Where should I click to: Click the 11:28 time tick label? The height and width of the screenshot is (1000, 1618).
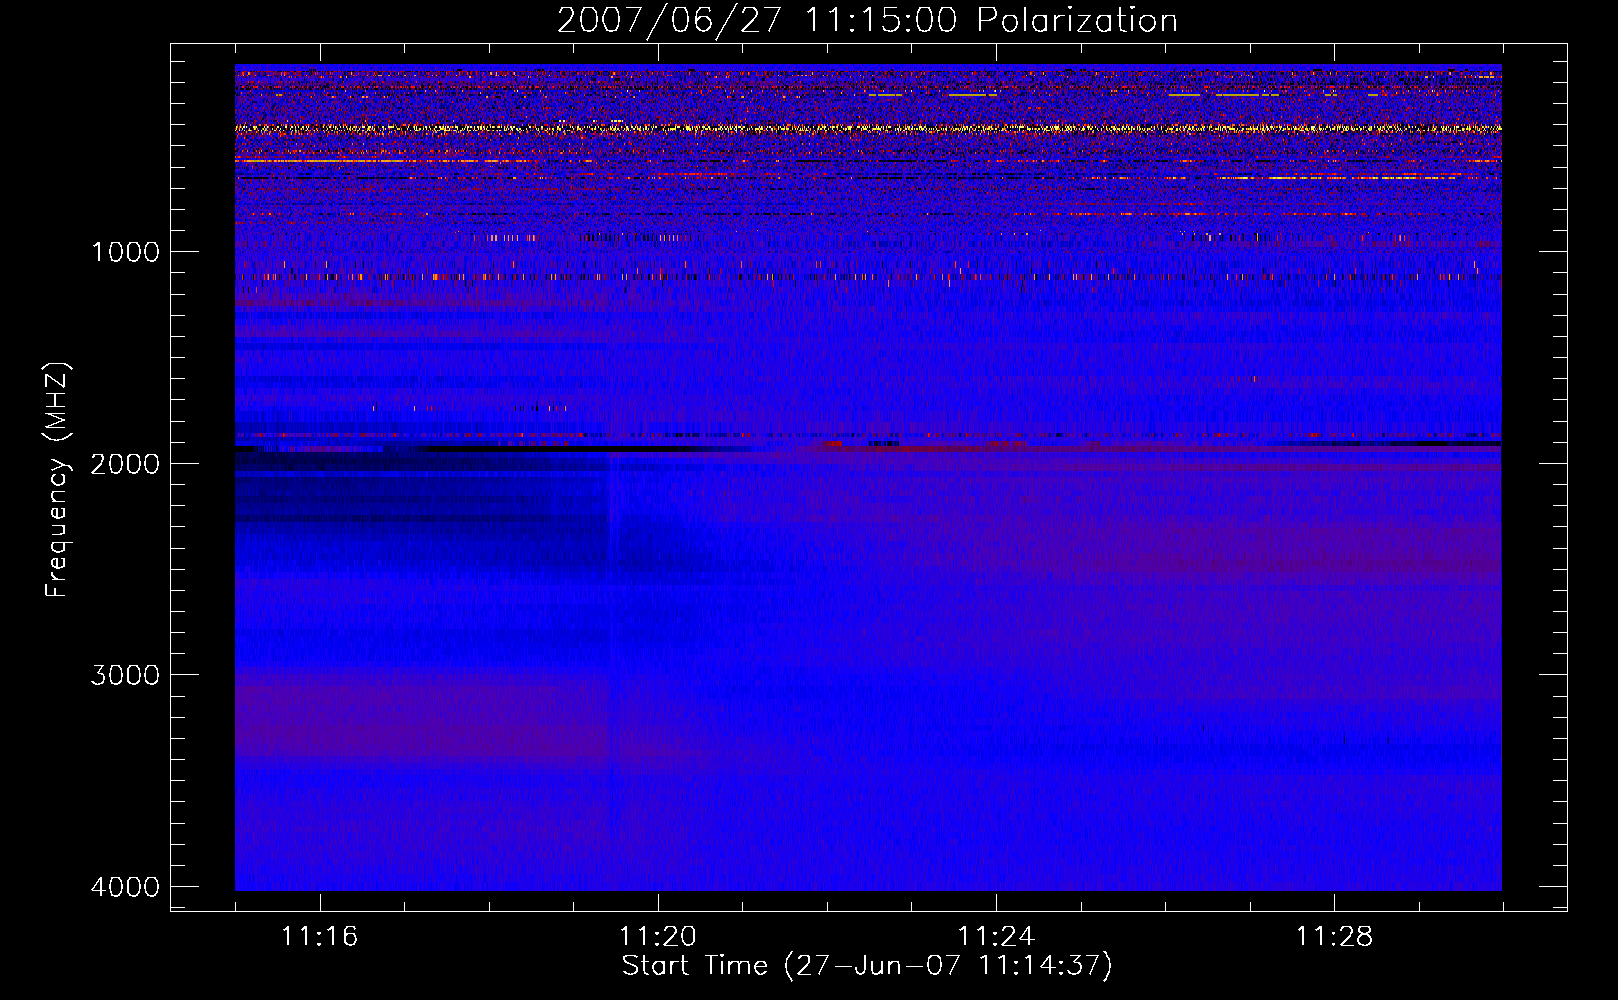point(1335,937)
